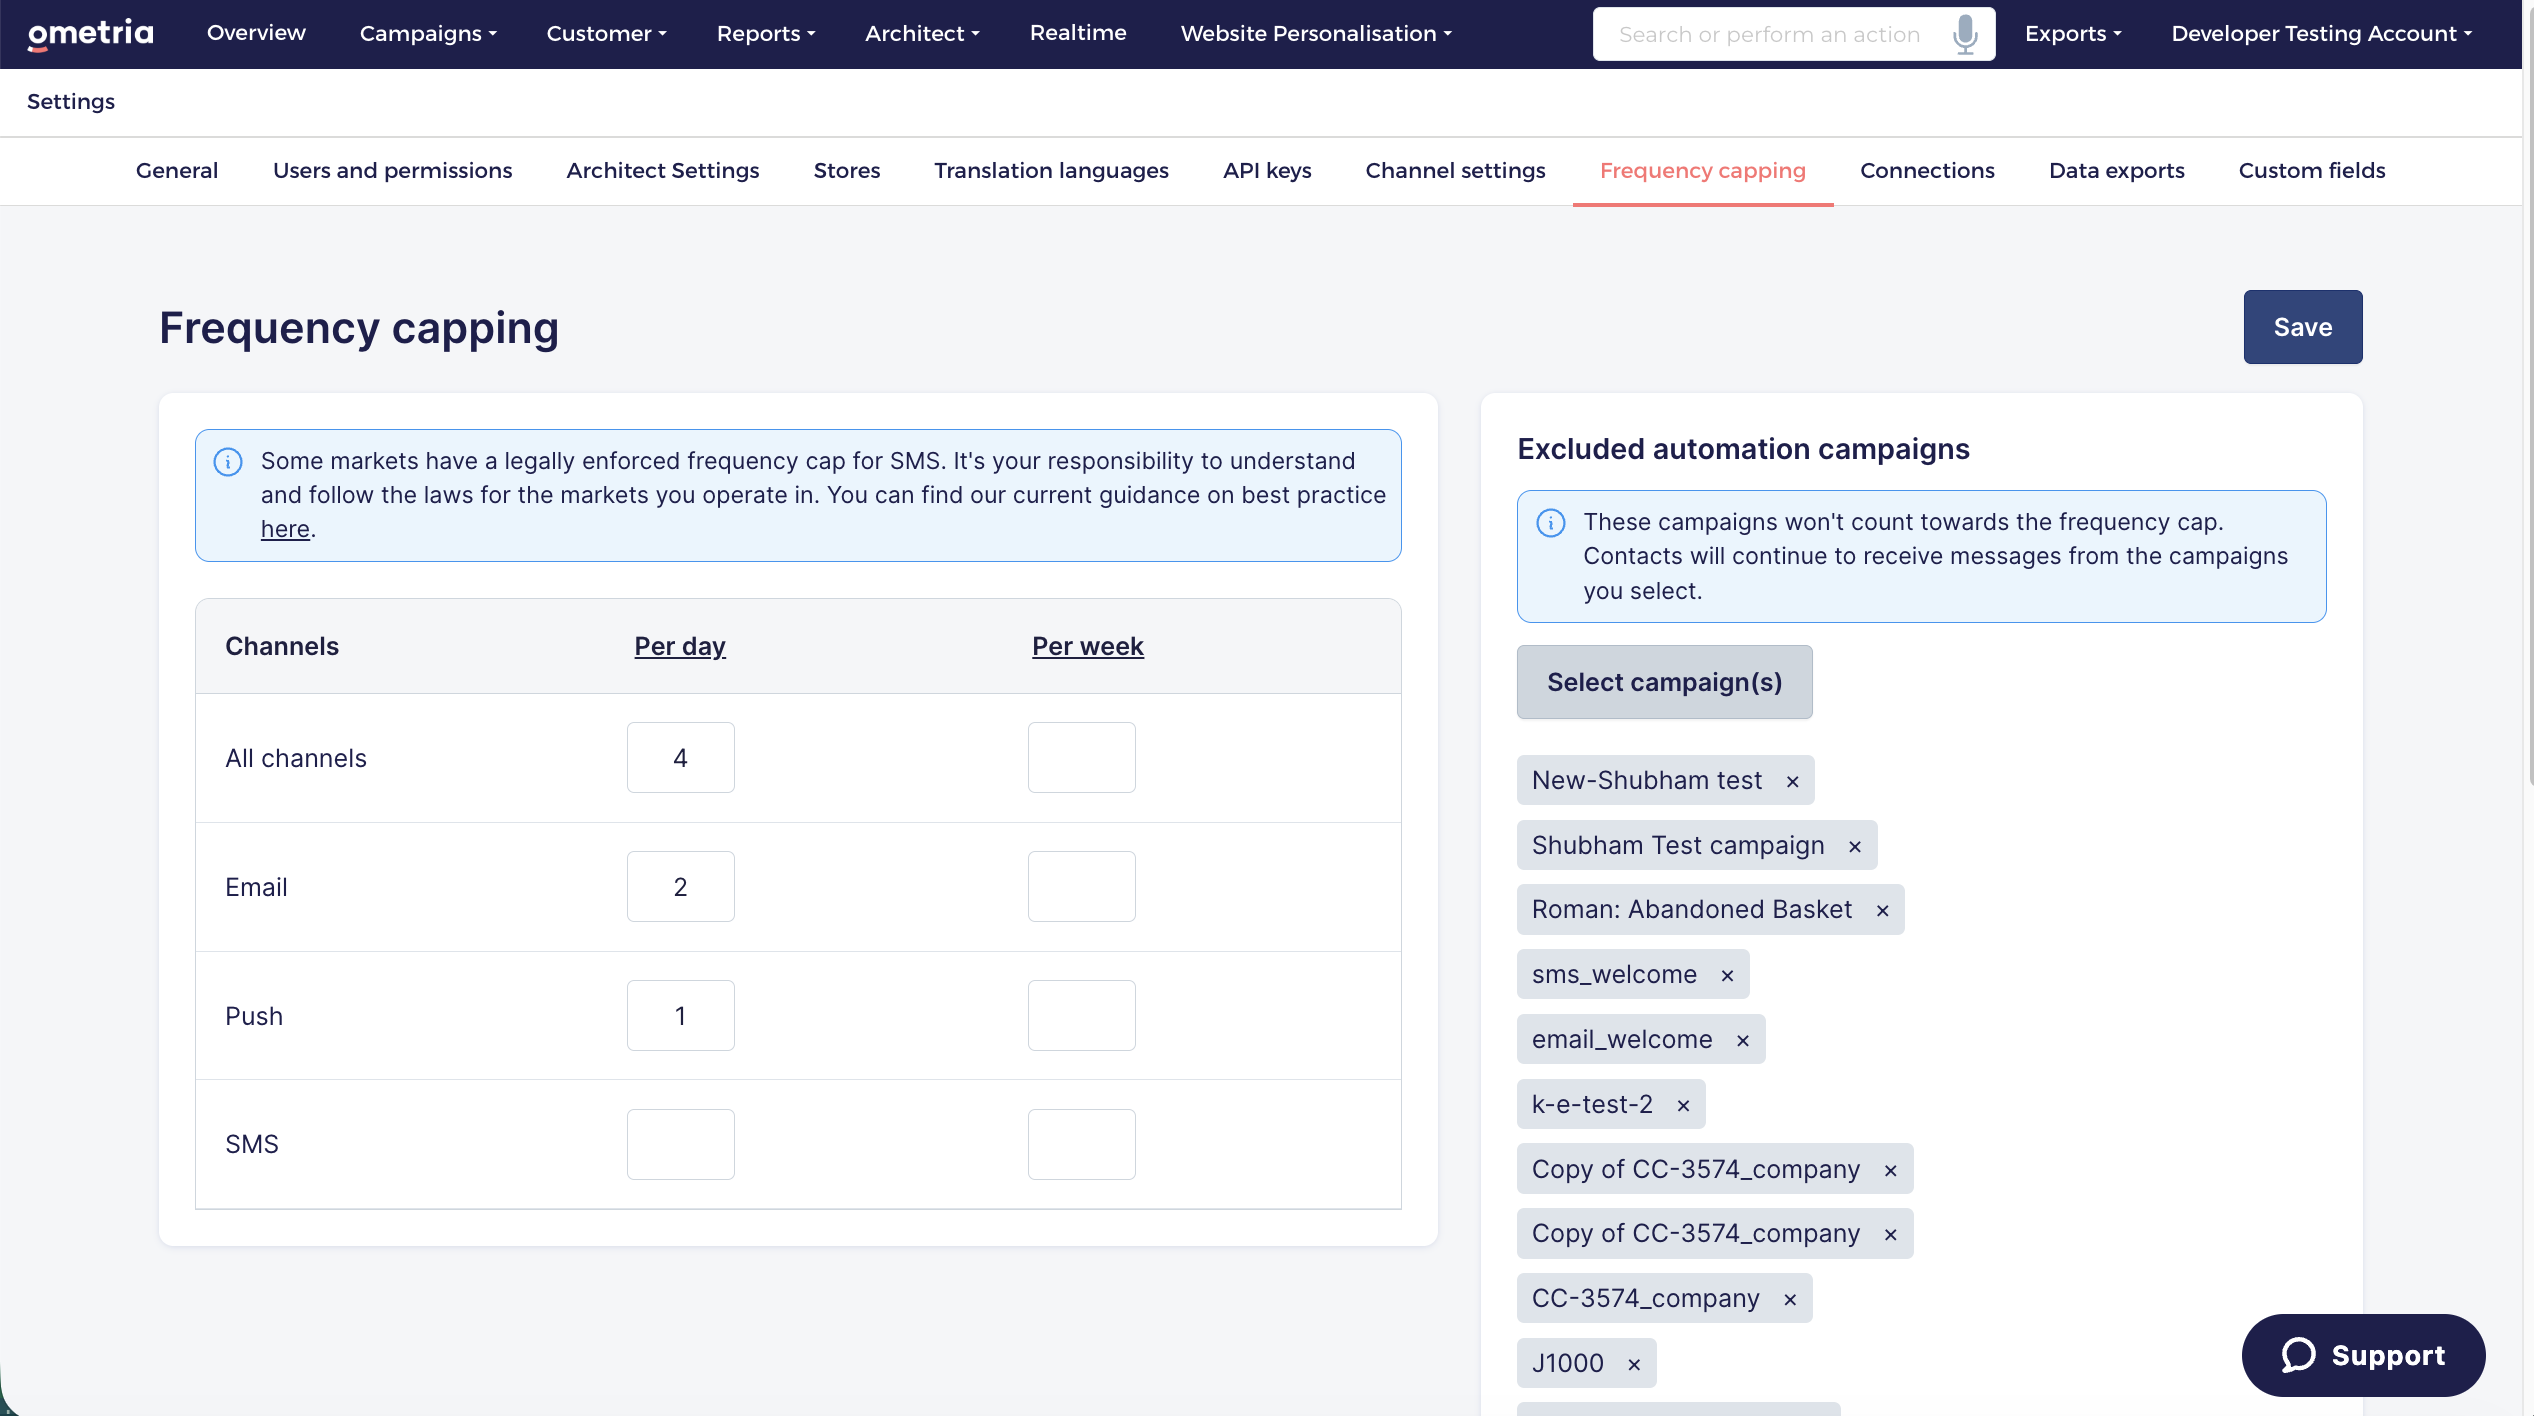Remove the CC-3574_company tag
2534x1416 pixels.
(1790, 1299)
